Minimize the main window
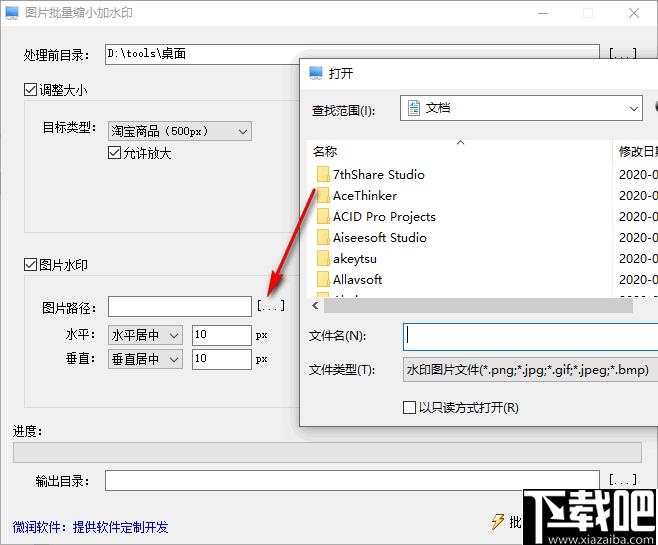 (543, 13)
